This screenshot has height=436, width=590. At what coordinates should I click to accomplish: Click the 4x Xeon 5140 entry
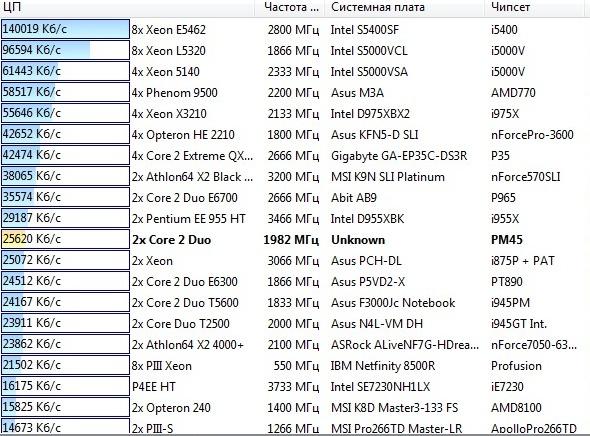point(166,72)
